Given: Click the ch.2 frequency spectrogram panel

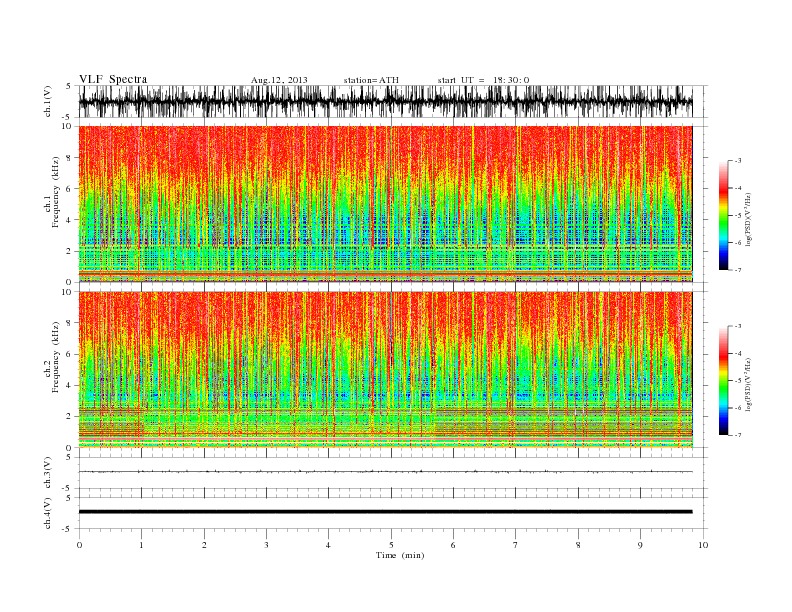Looking at the screenshot, I should 385,370.
